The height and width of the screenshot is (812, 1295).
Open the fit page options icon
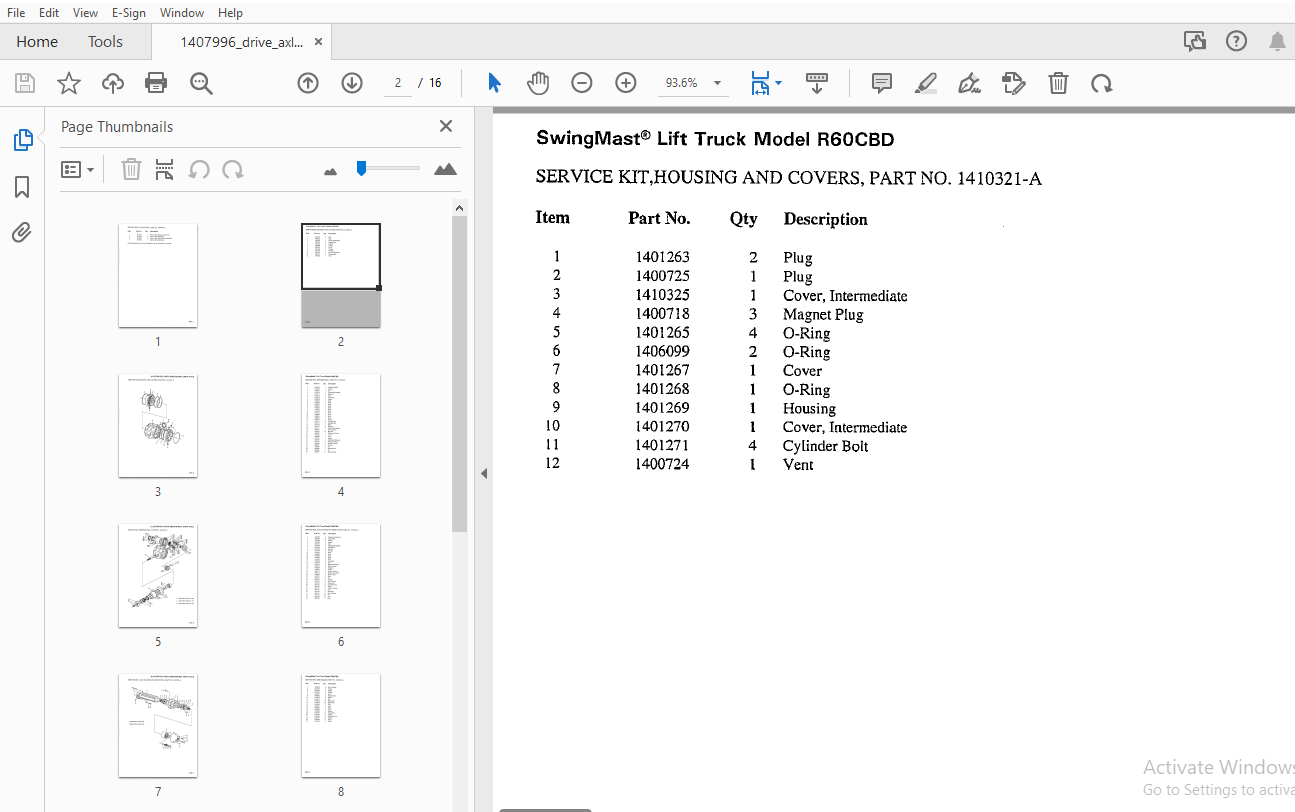[761, 83]
